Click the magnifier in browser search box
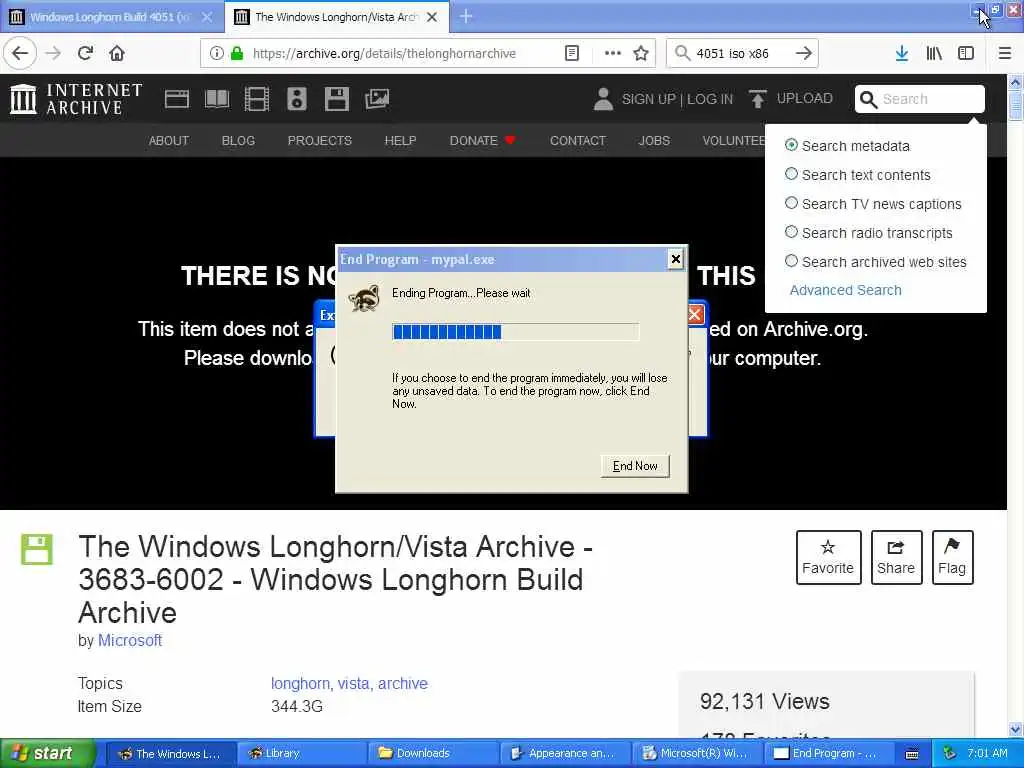 (682, 54)
